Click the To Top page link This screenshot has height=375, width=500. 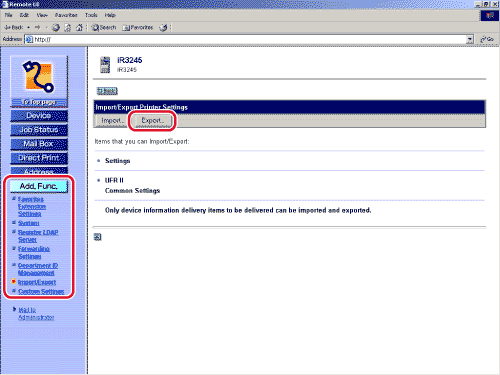click(x=39, y=102)
